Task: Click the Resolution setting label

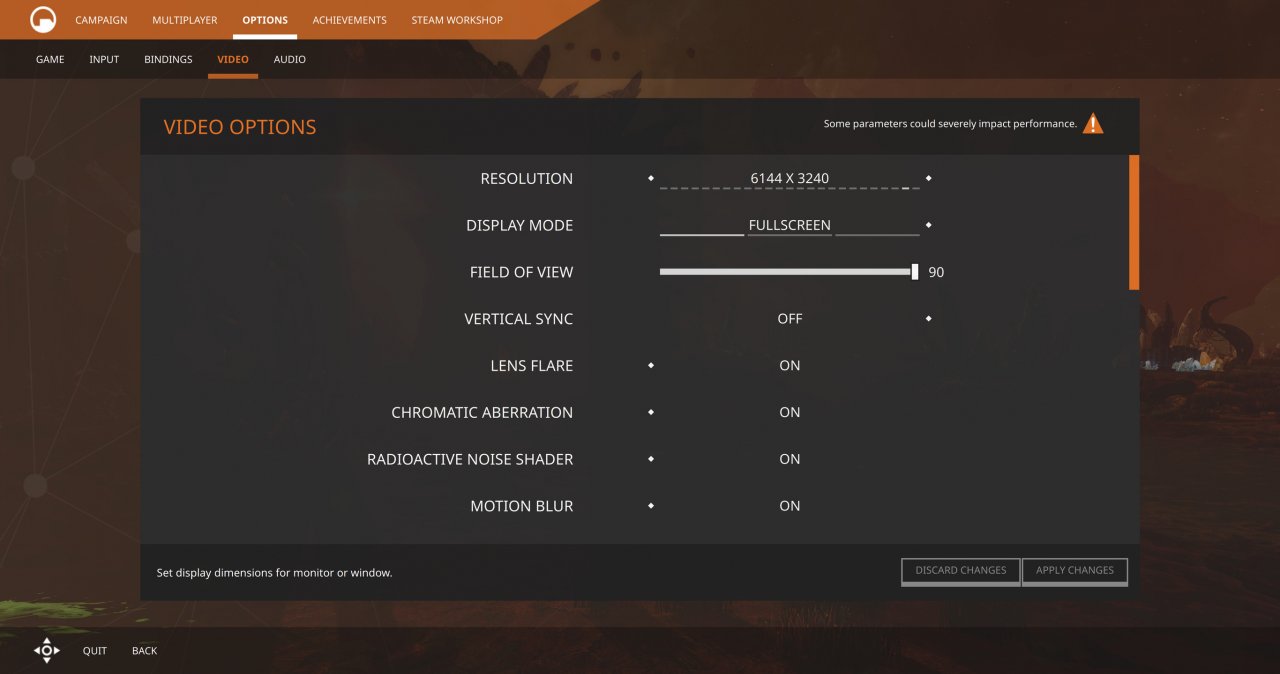Action: click(527, 178)
